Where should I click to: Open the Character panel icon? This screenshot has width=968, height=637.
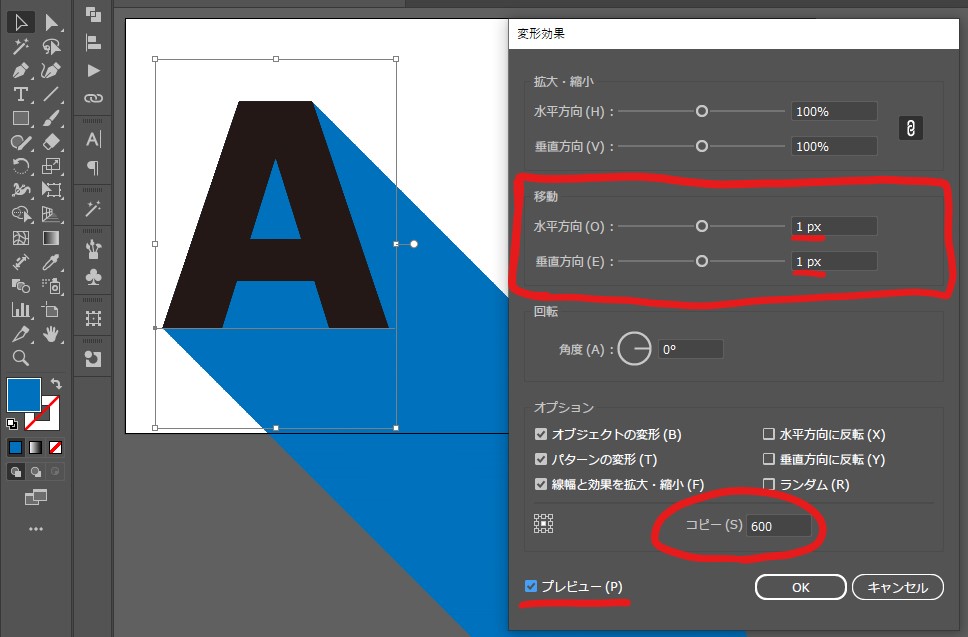point(93,139)
